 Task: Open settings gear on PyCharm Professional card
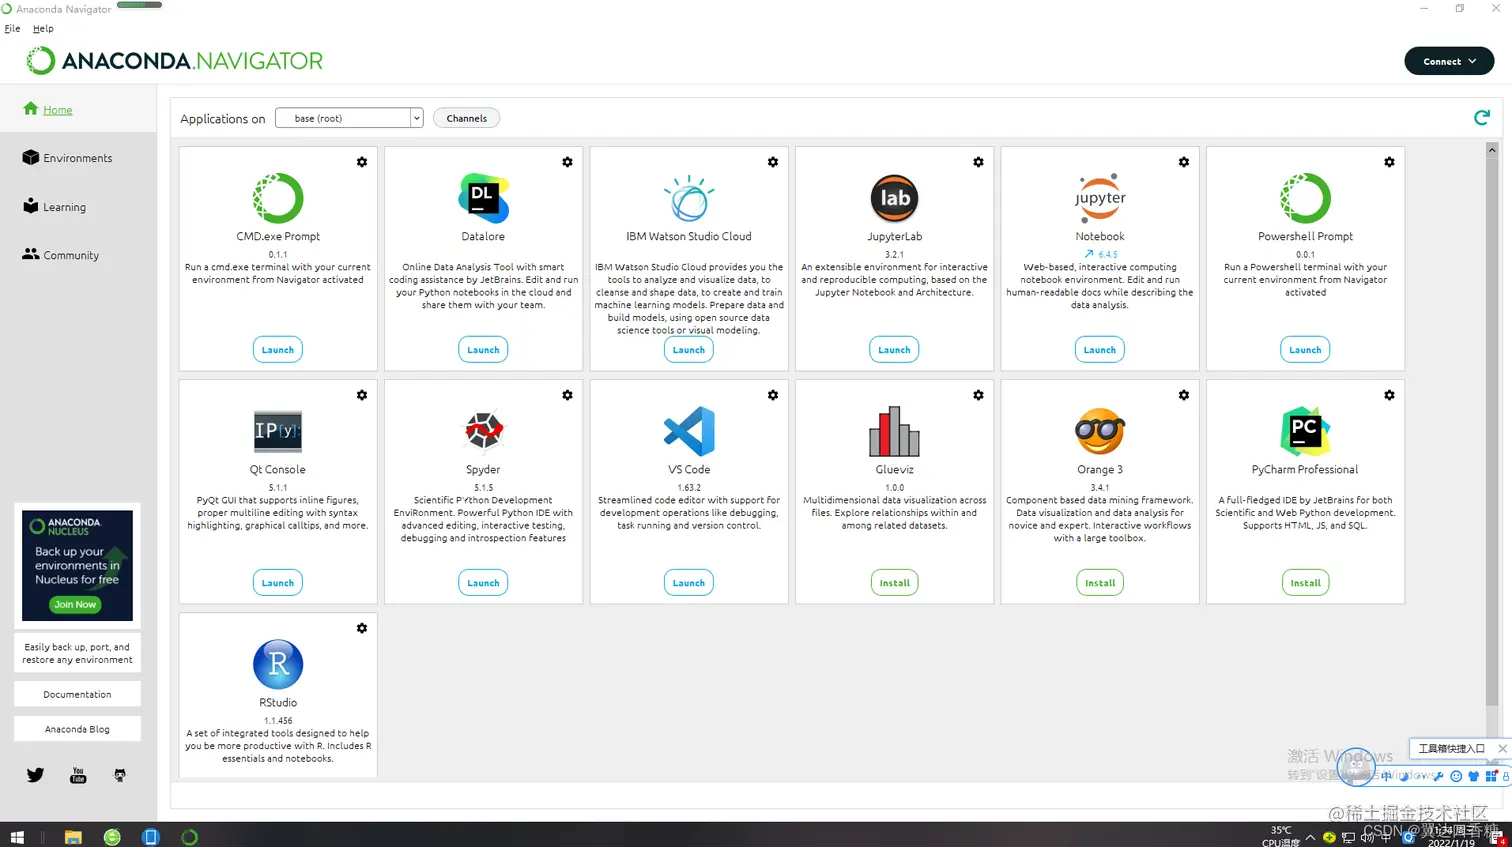coord(1389,395)
